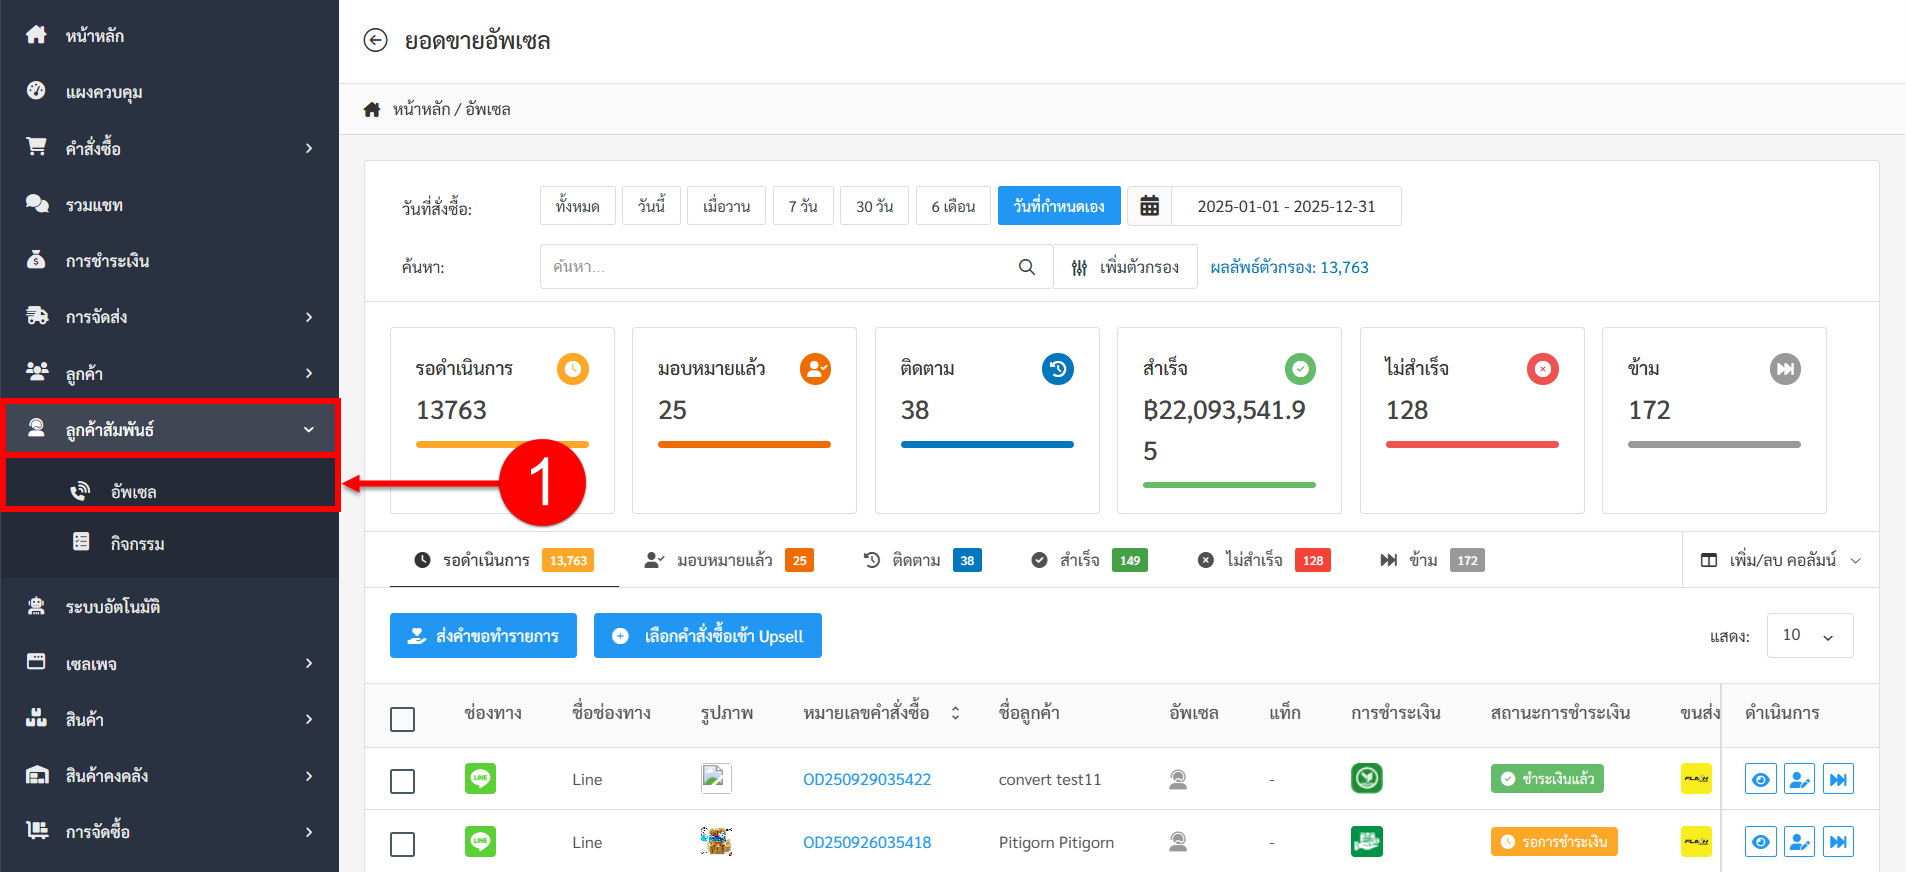
Task: Open order link OD250926035418
Action: pos(866,842)
